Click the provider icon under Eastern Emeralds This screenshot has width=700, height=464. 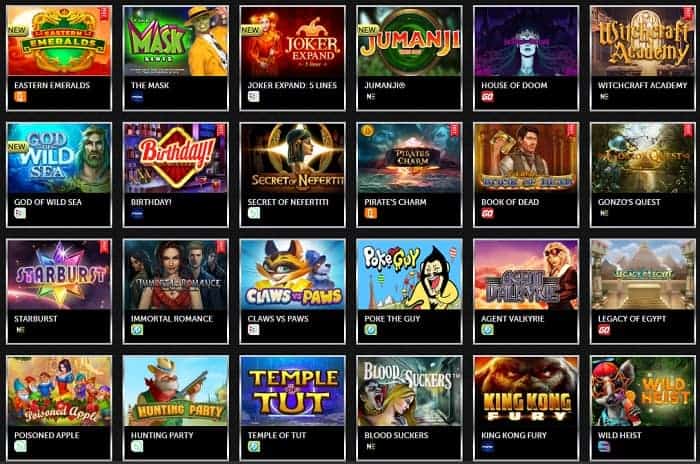click(20, 96)
